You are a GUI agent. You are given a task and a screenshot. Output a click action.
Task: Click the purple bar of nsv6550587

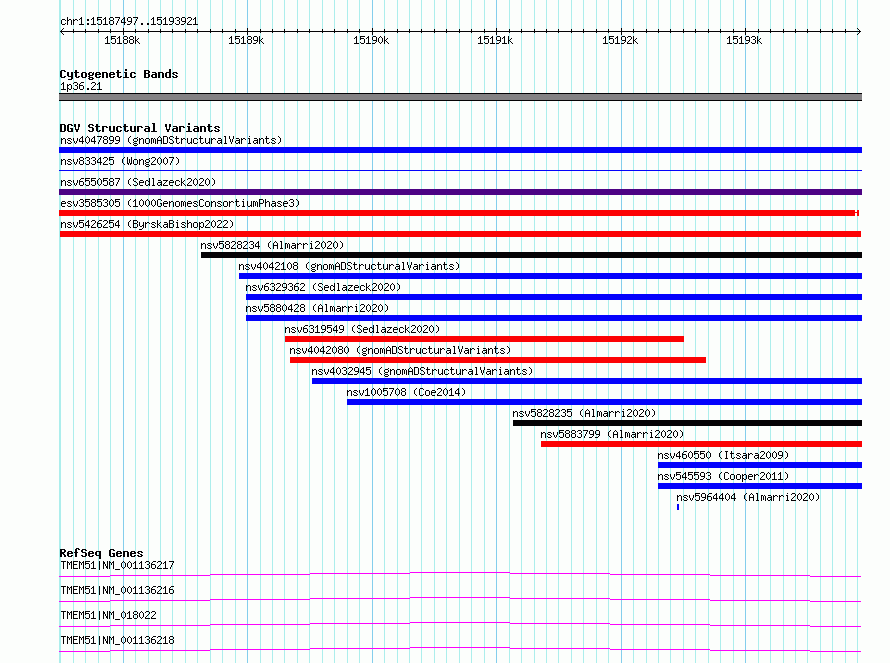[460, 192]
